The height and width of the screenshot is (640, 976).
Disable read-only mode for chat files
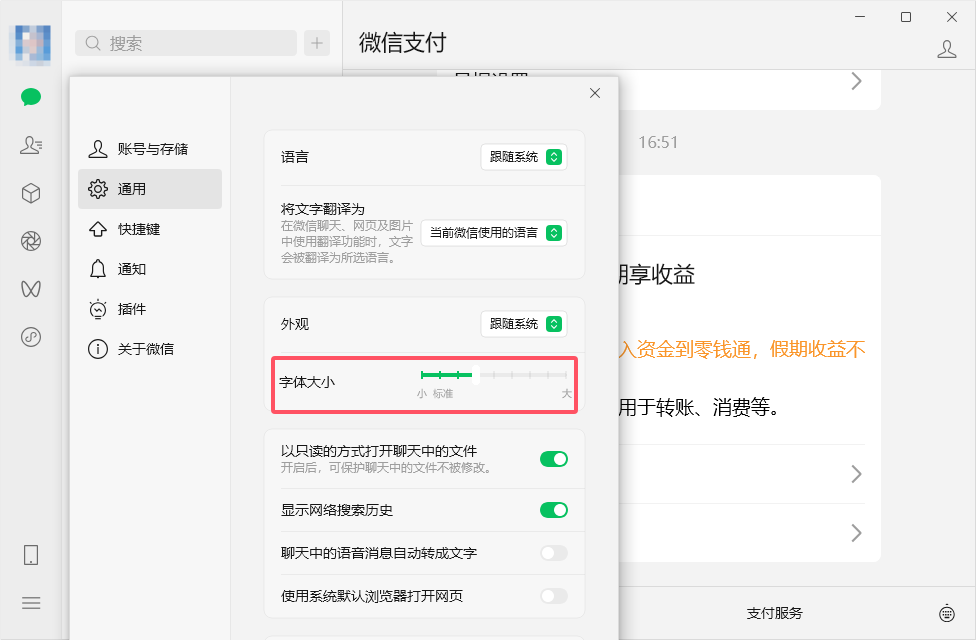(553, 458)
